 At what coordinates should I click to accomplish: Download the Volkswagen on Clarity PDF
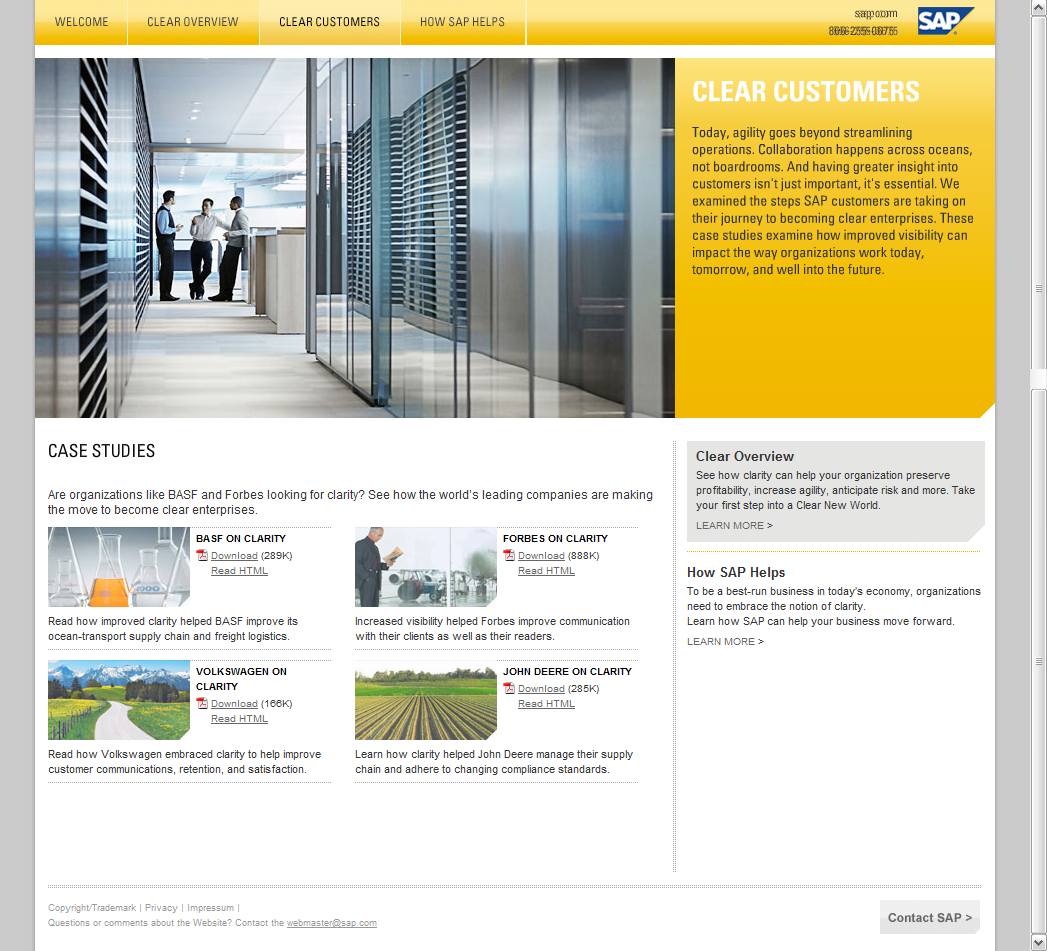pos(234,704)
